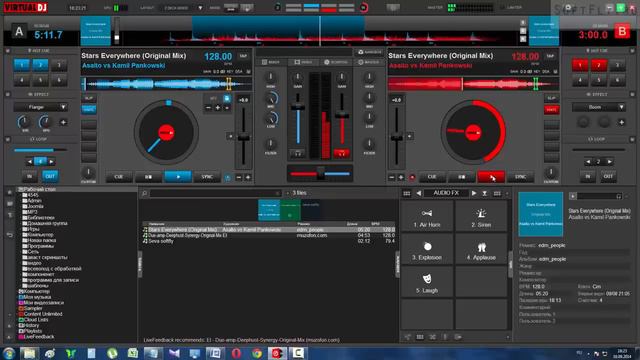The image size is (640, 360).
Task: Toggle loop OUT on deck A
Action: 50,176
